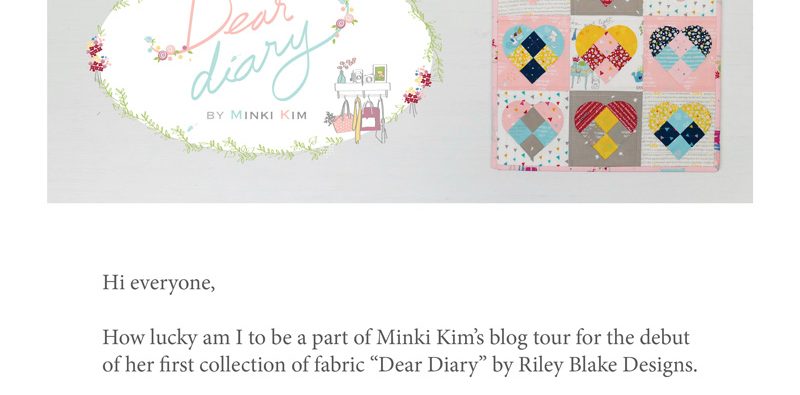Select the yellow heart quilt block
The height and width of the screenshot is (395, 800).
[606, 54]
